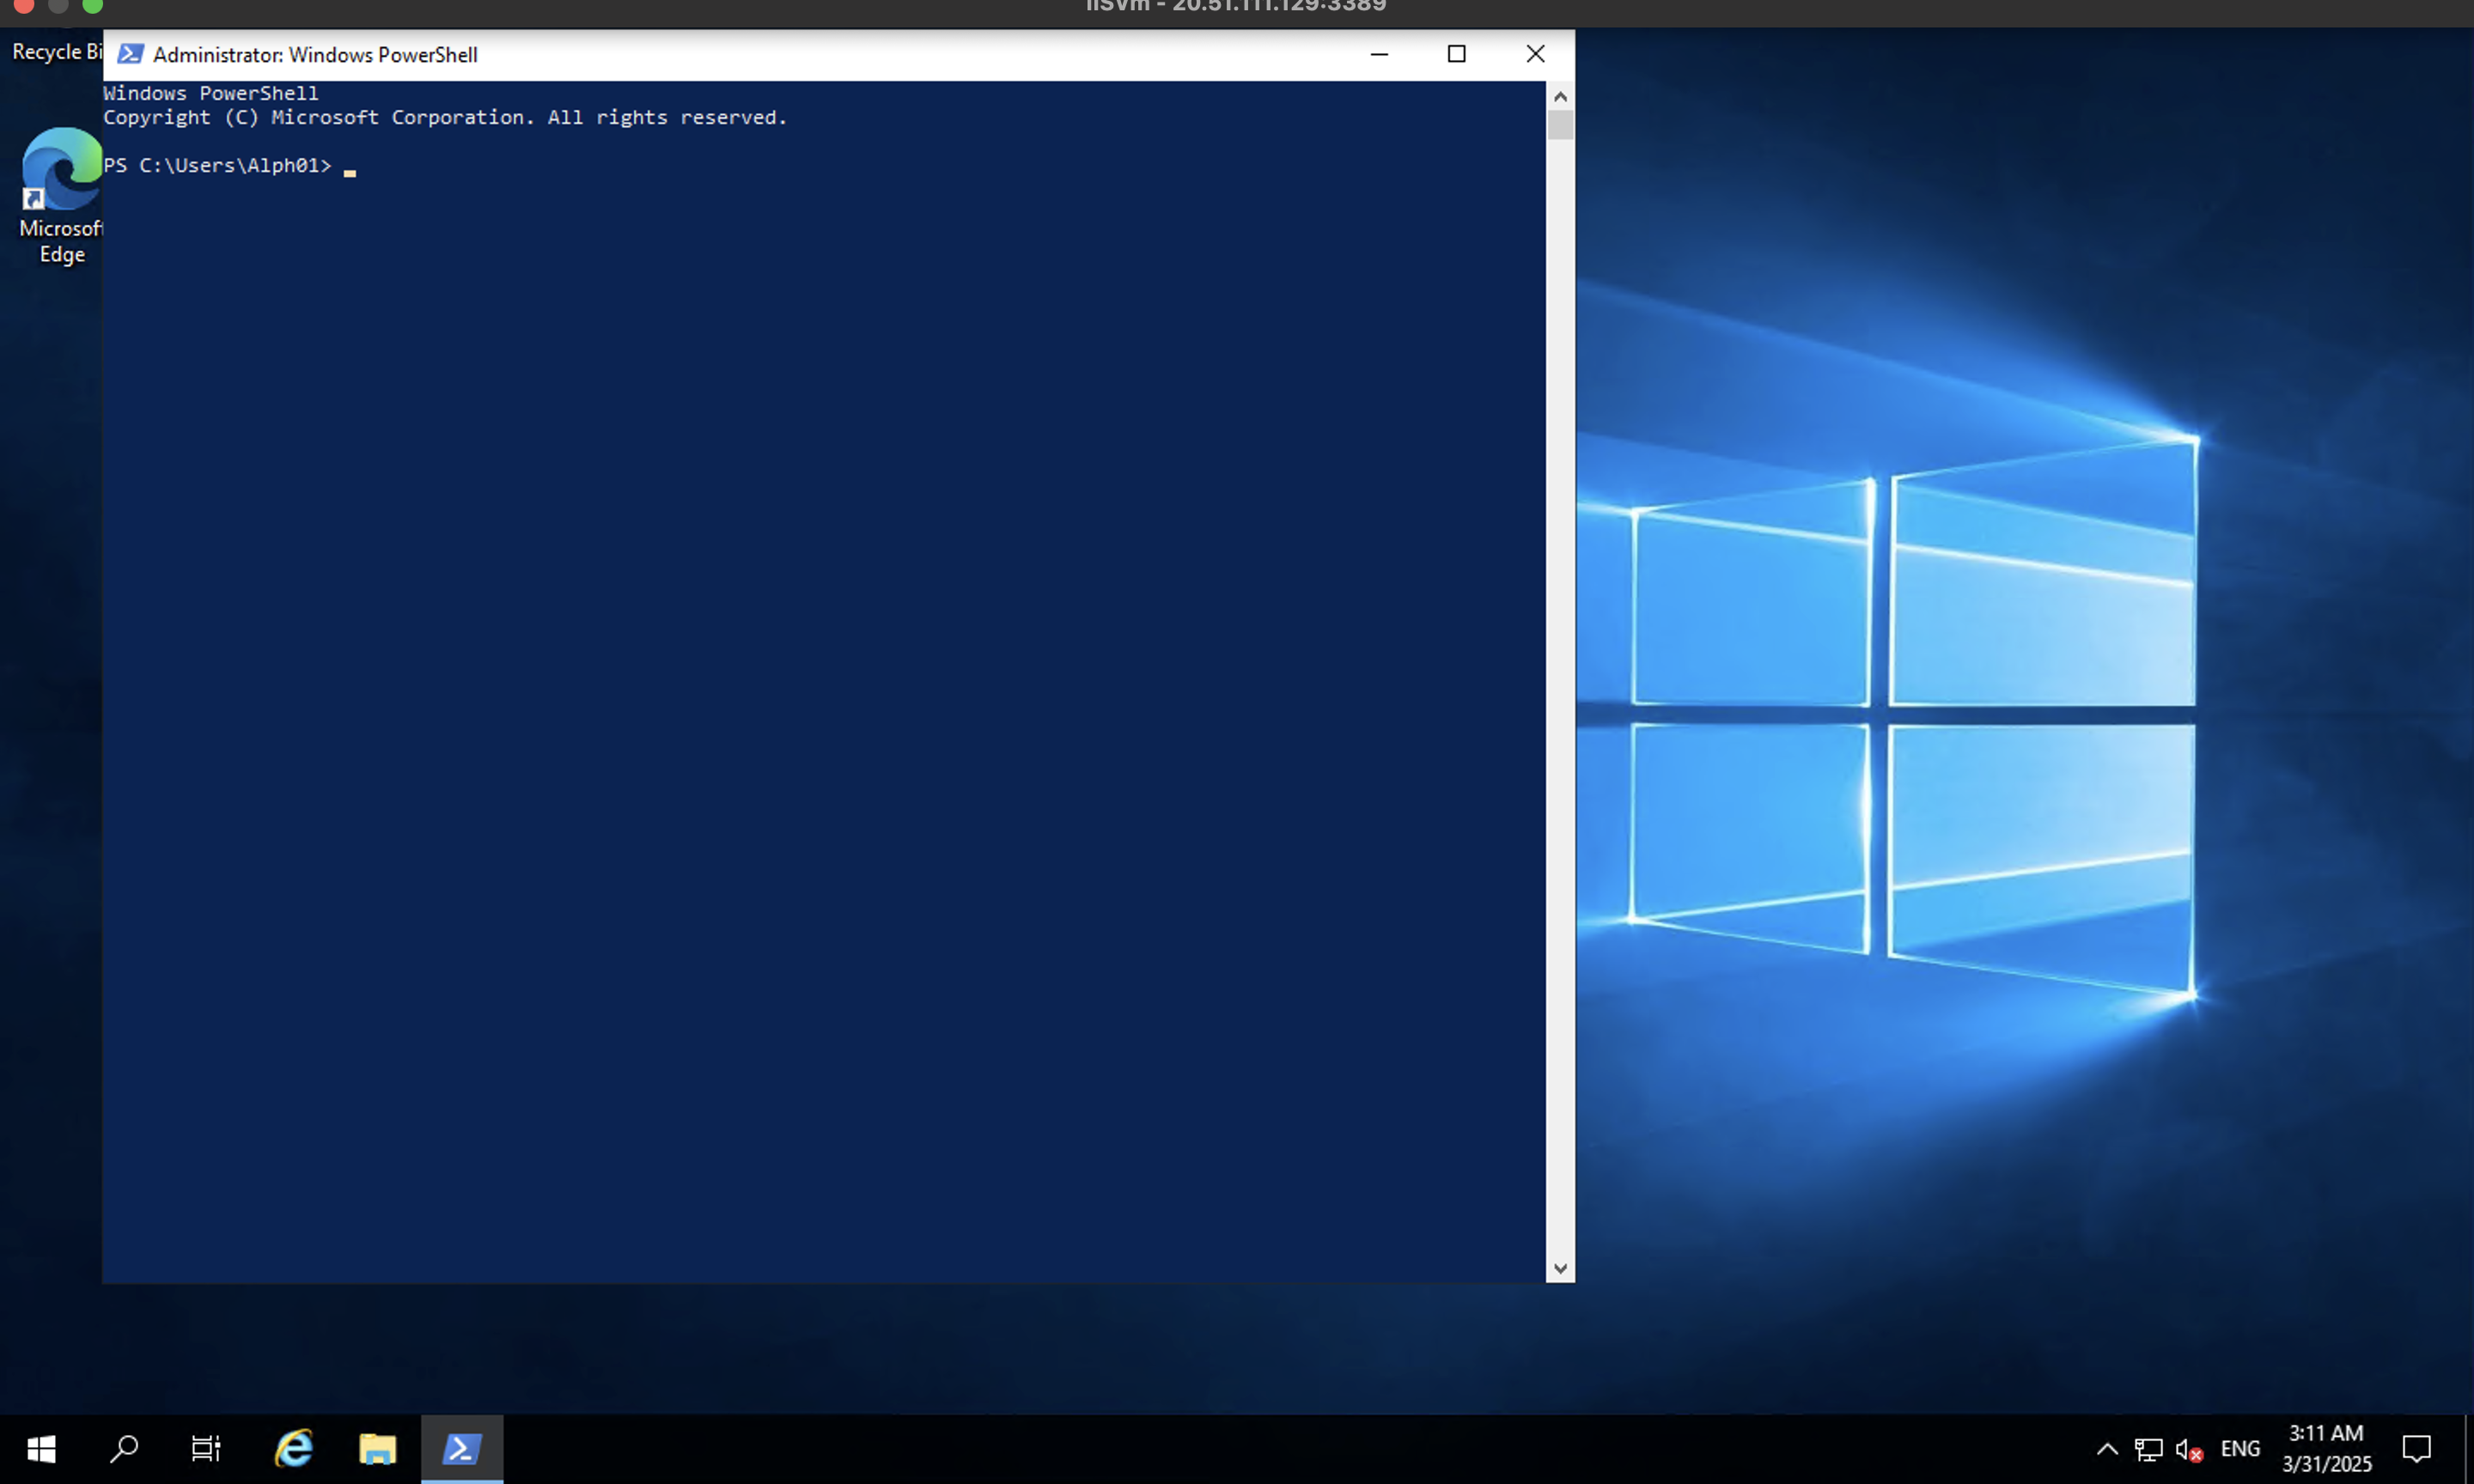Open the clock showing 3:11 AM
The height and width of the screenshot is (1484, 2474).
tap(2326, 1449)
